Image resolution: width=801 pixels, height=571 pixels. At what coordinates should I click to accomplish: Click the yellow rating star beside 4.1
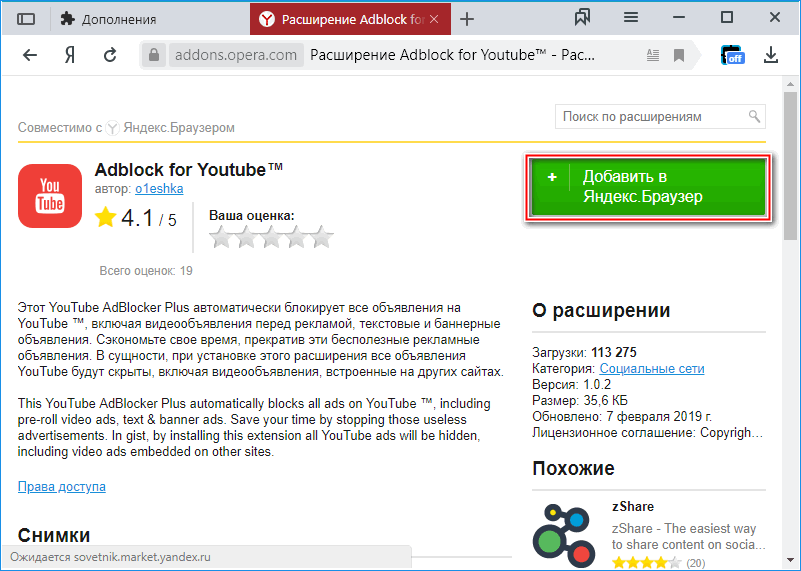(x=105, y=217)
